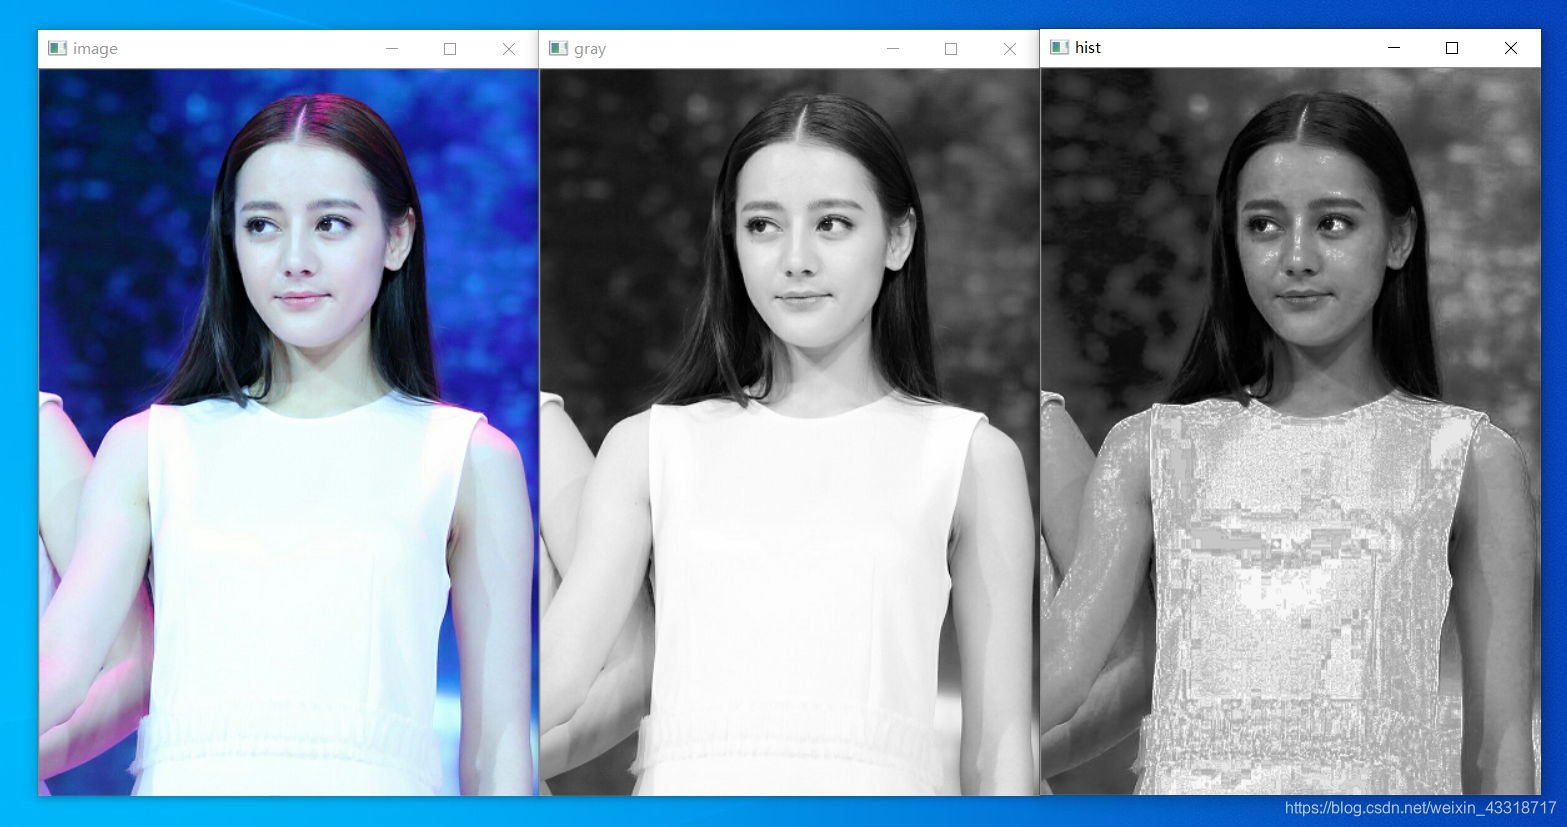Maximize the image window
This screenshot has width=1567, height=827.
[450, 49]
